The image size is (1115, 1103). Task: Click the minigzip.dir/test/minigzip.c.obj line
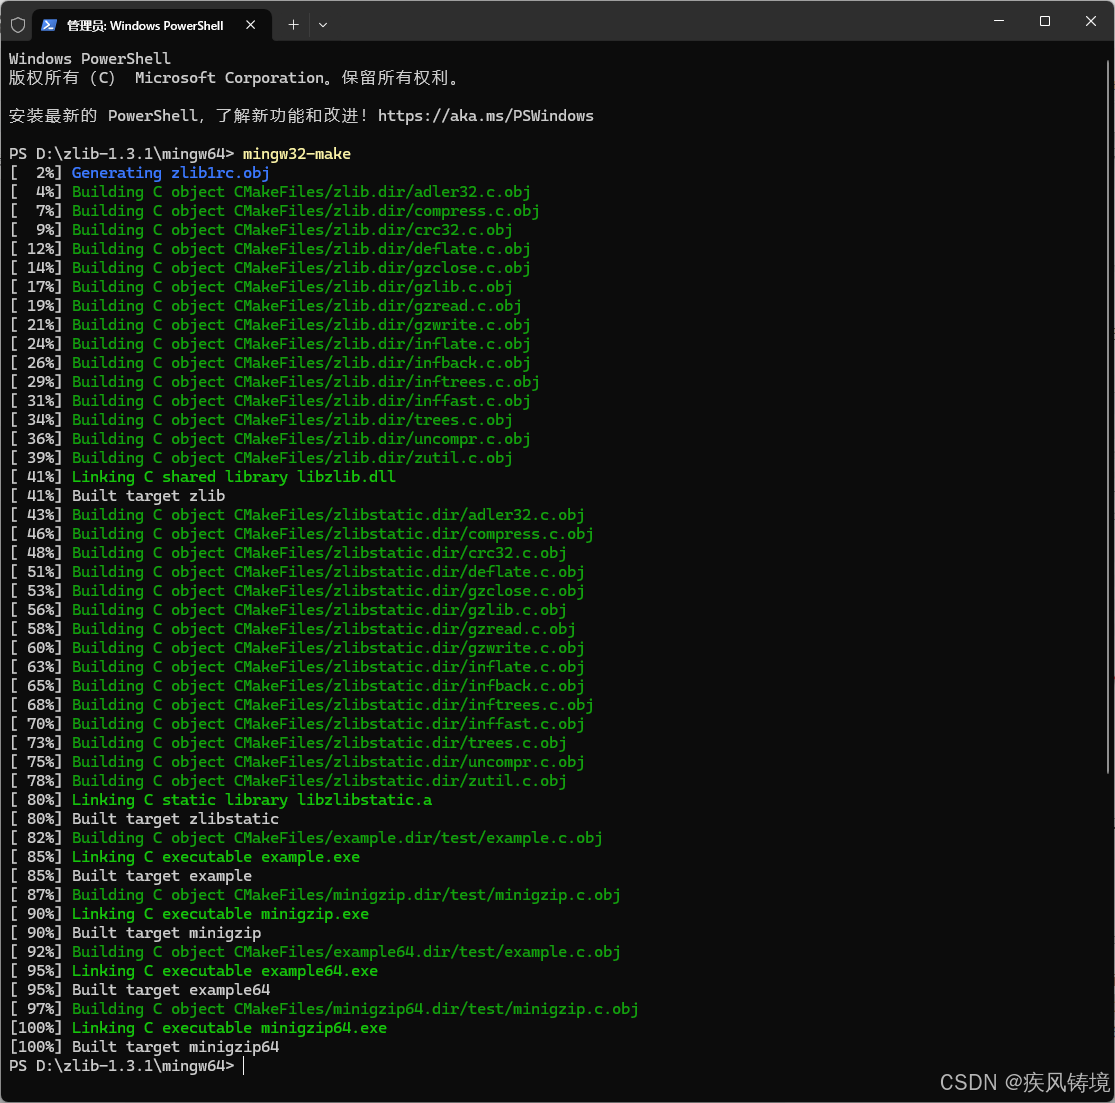[x=315, y=895]
